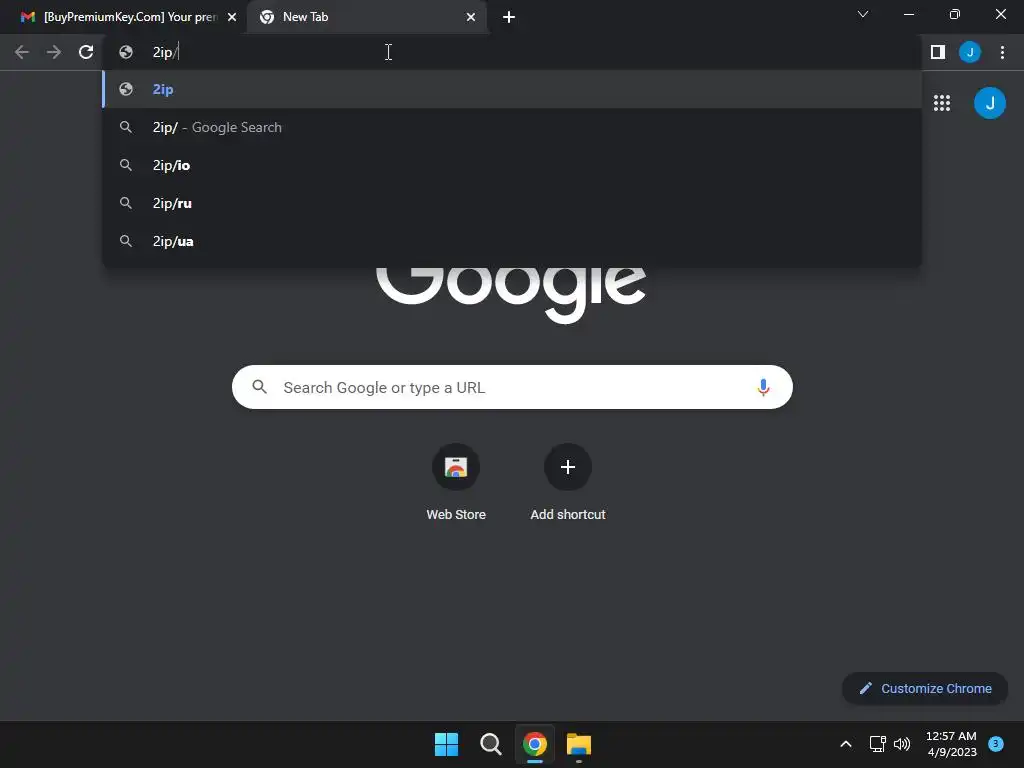The image size is (1024, 768).
Task: Show hidden system tray icons
Action: click(846, 744)
